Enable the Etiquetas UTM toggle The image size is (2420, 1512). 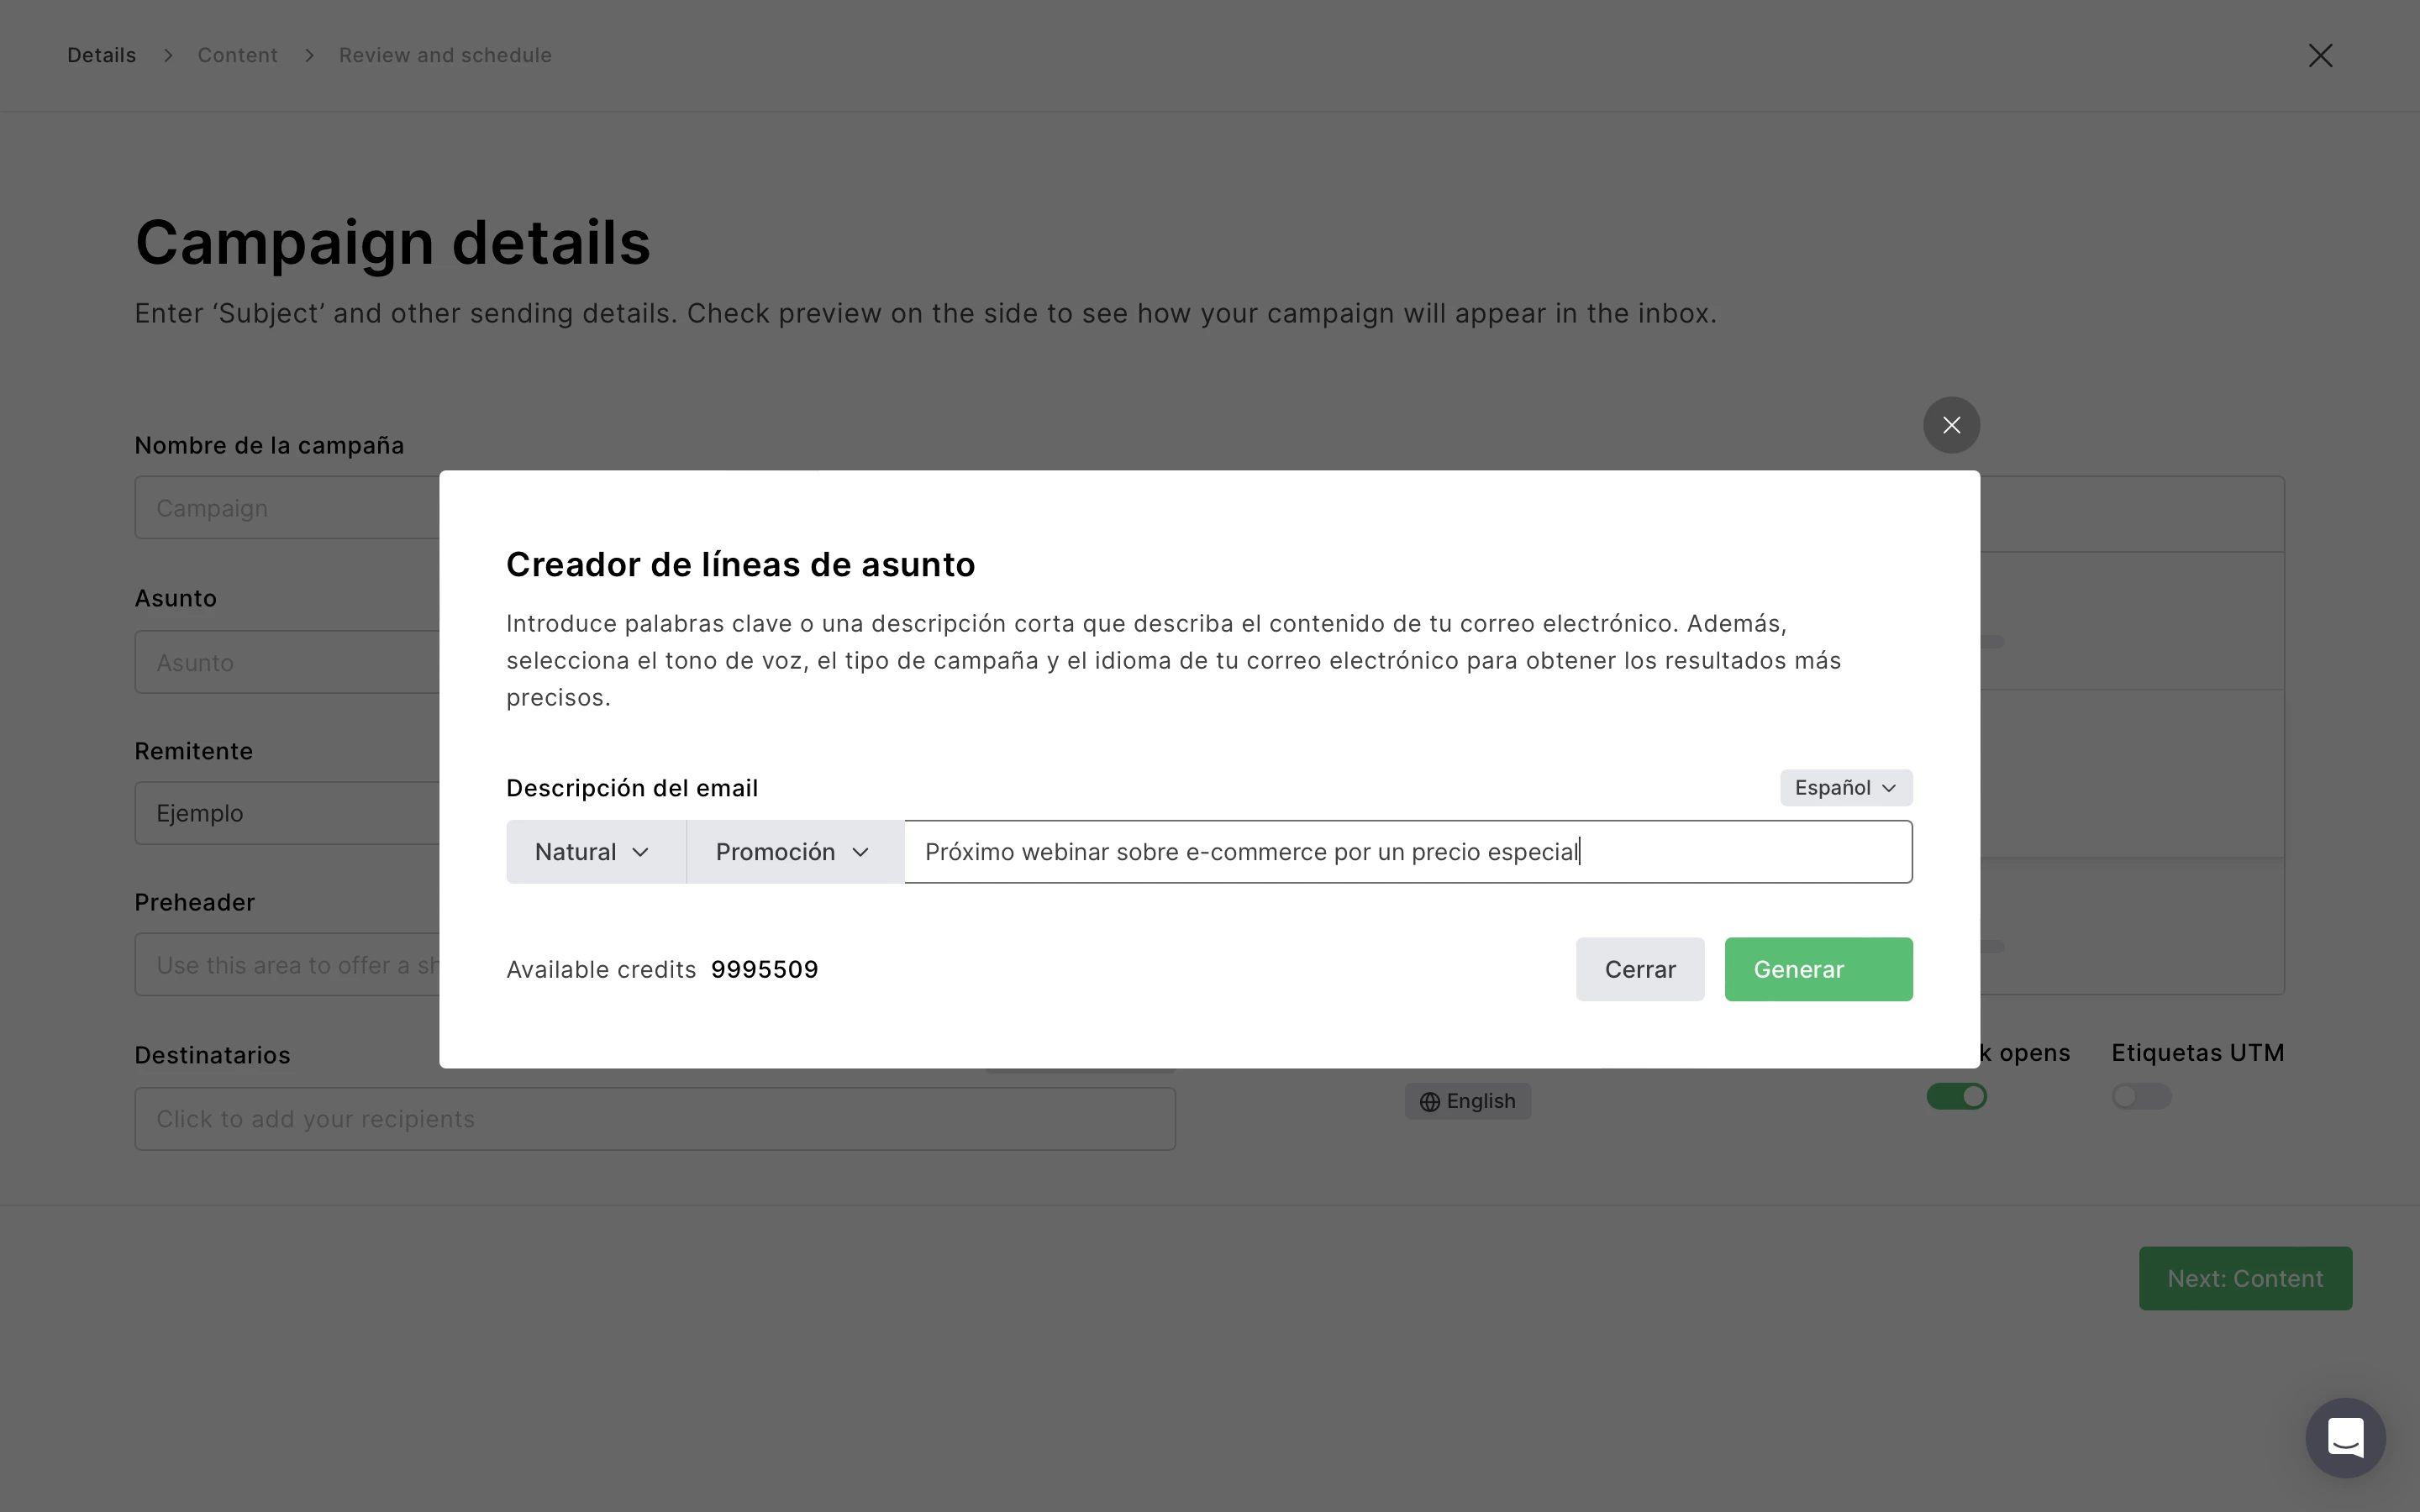pyautogui.click(x=2140, y=1097)
